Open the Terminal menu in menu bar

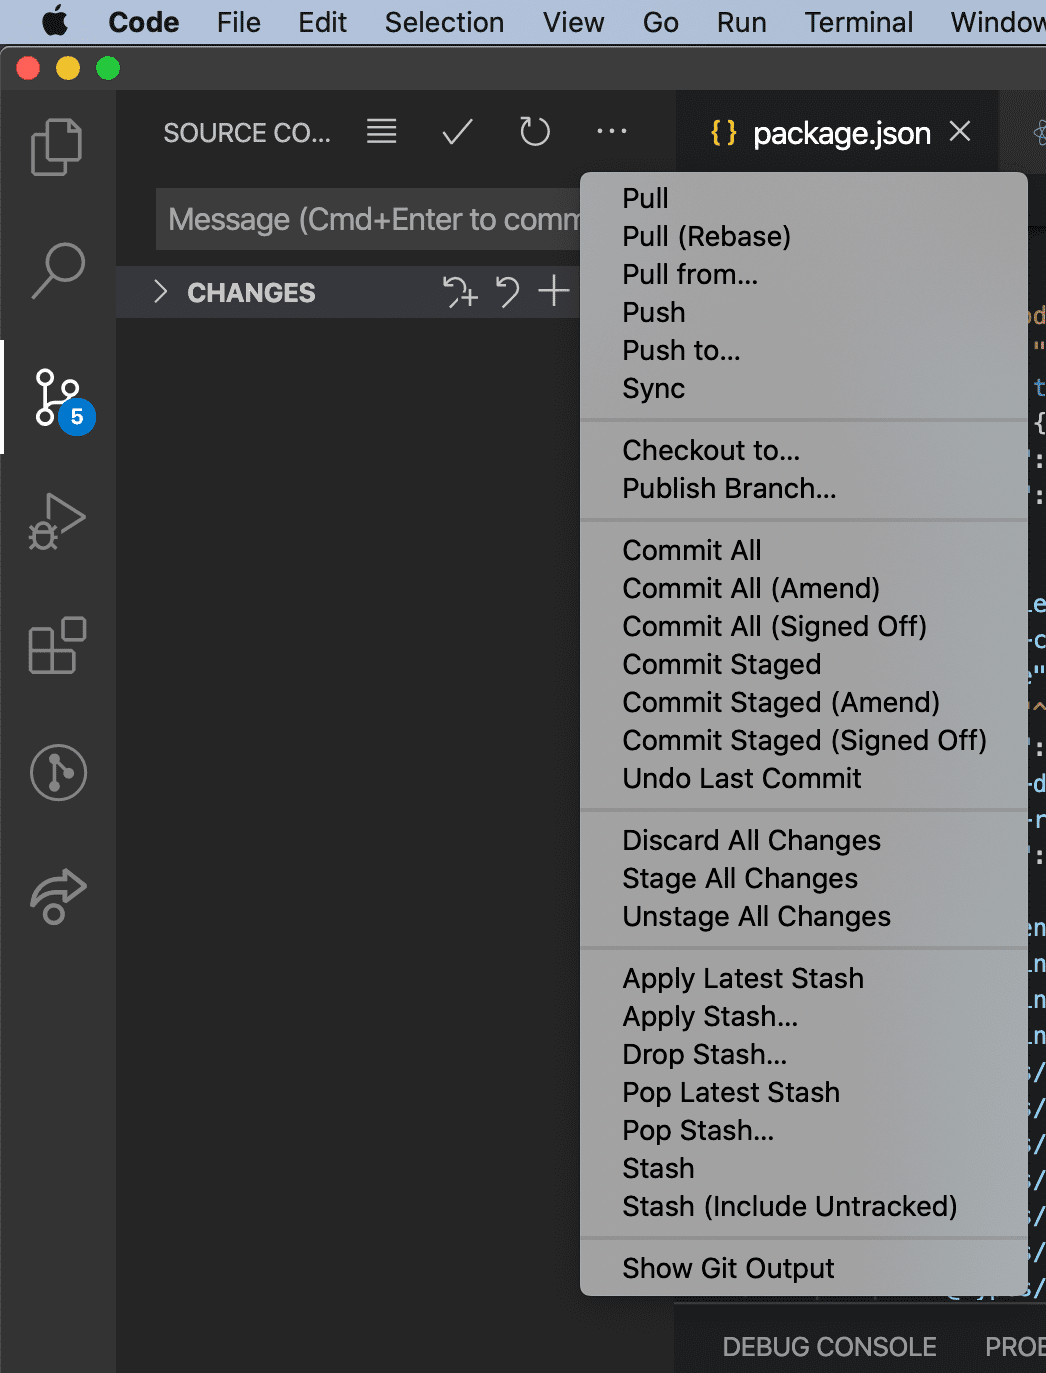[858, 22]
